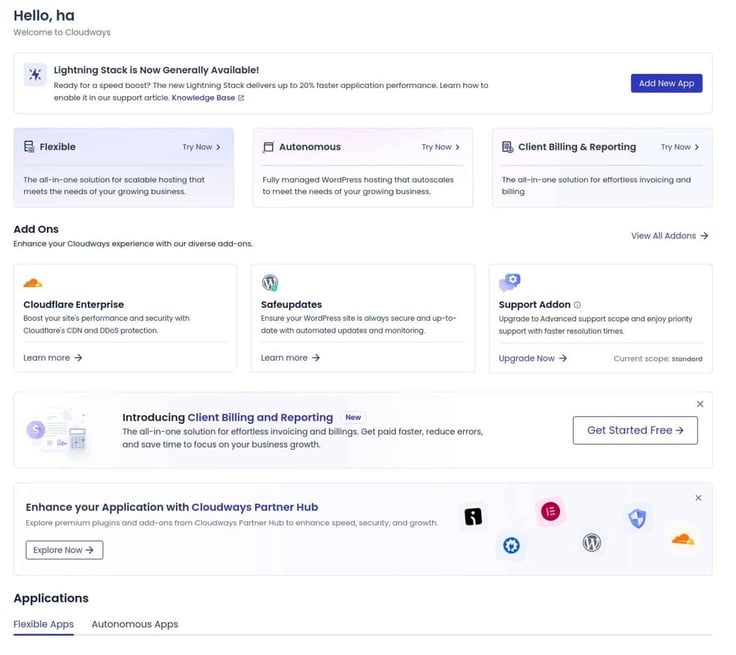Click the orange Cloudflare cloud in Partner Hub banner
This screenshot has height=655, width=736.
pos(683,539)
